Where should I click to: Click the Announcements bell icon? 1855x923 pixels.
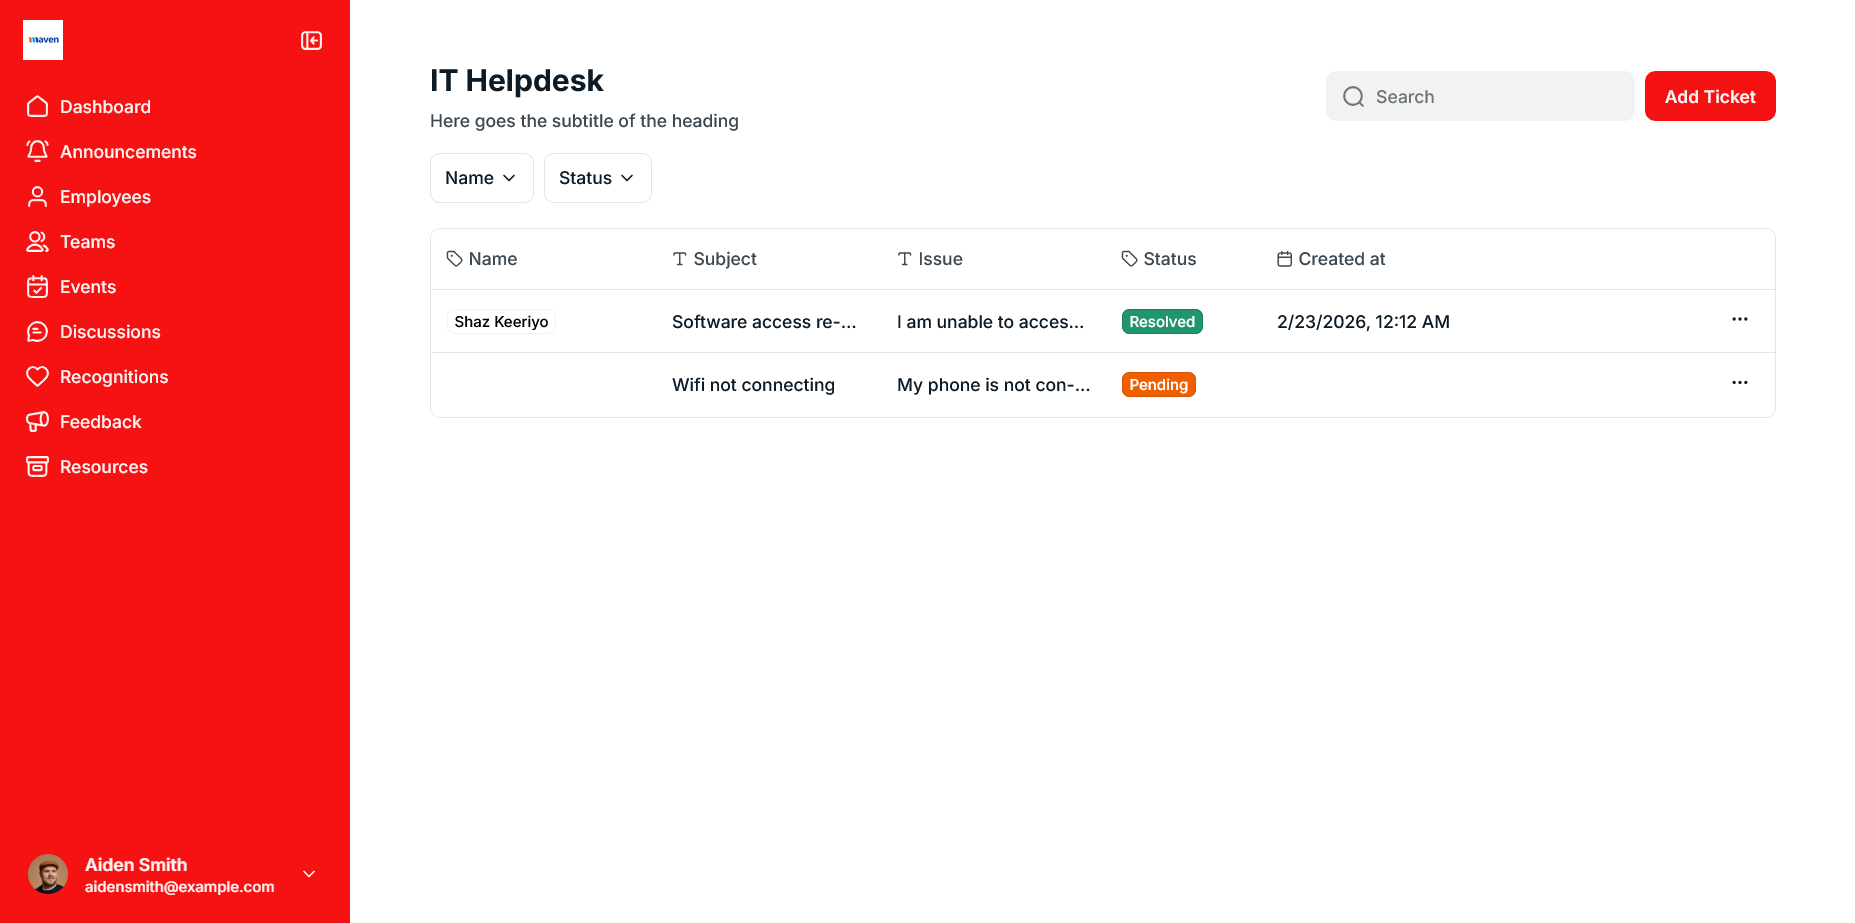click(x=38, y=151)
